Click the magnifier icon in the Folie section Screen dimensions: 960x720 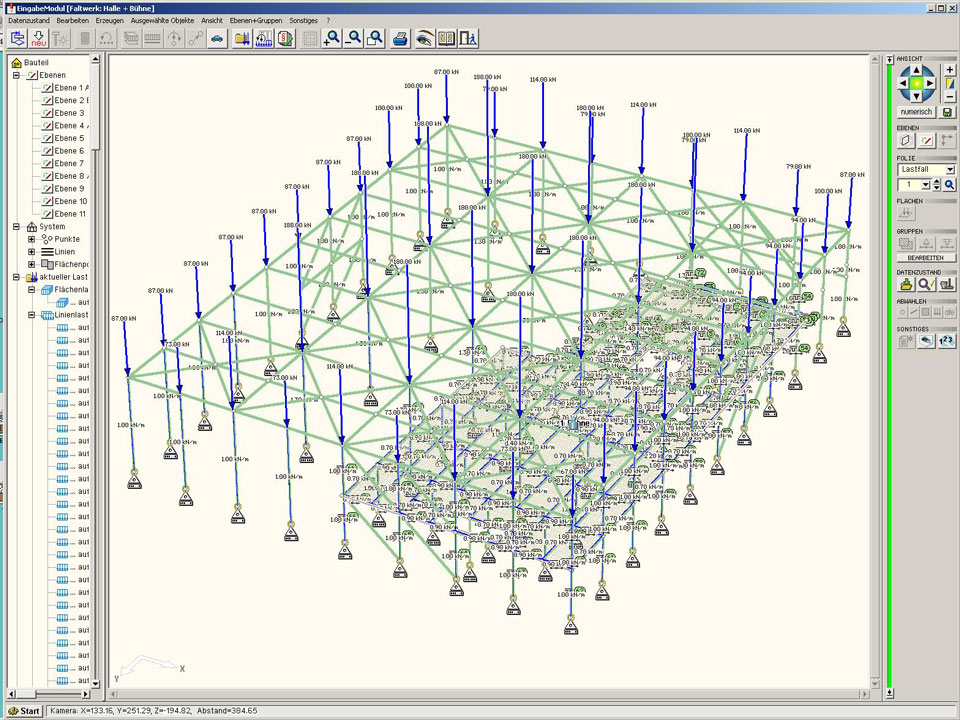point(948,185)
